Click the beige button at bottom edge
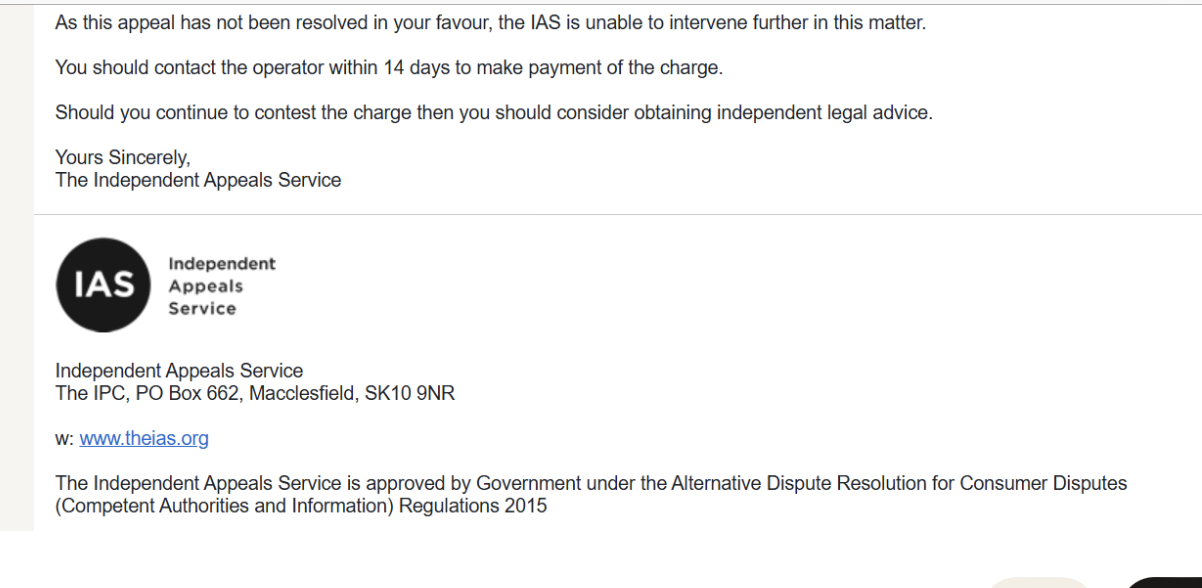Image resolution: width=1202 pixels, height=588 pixels. 1040,583
